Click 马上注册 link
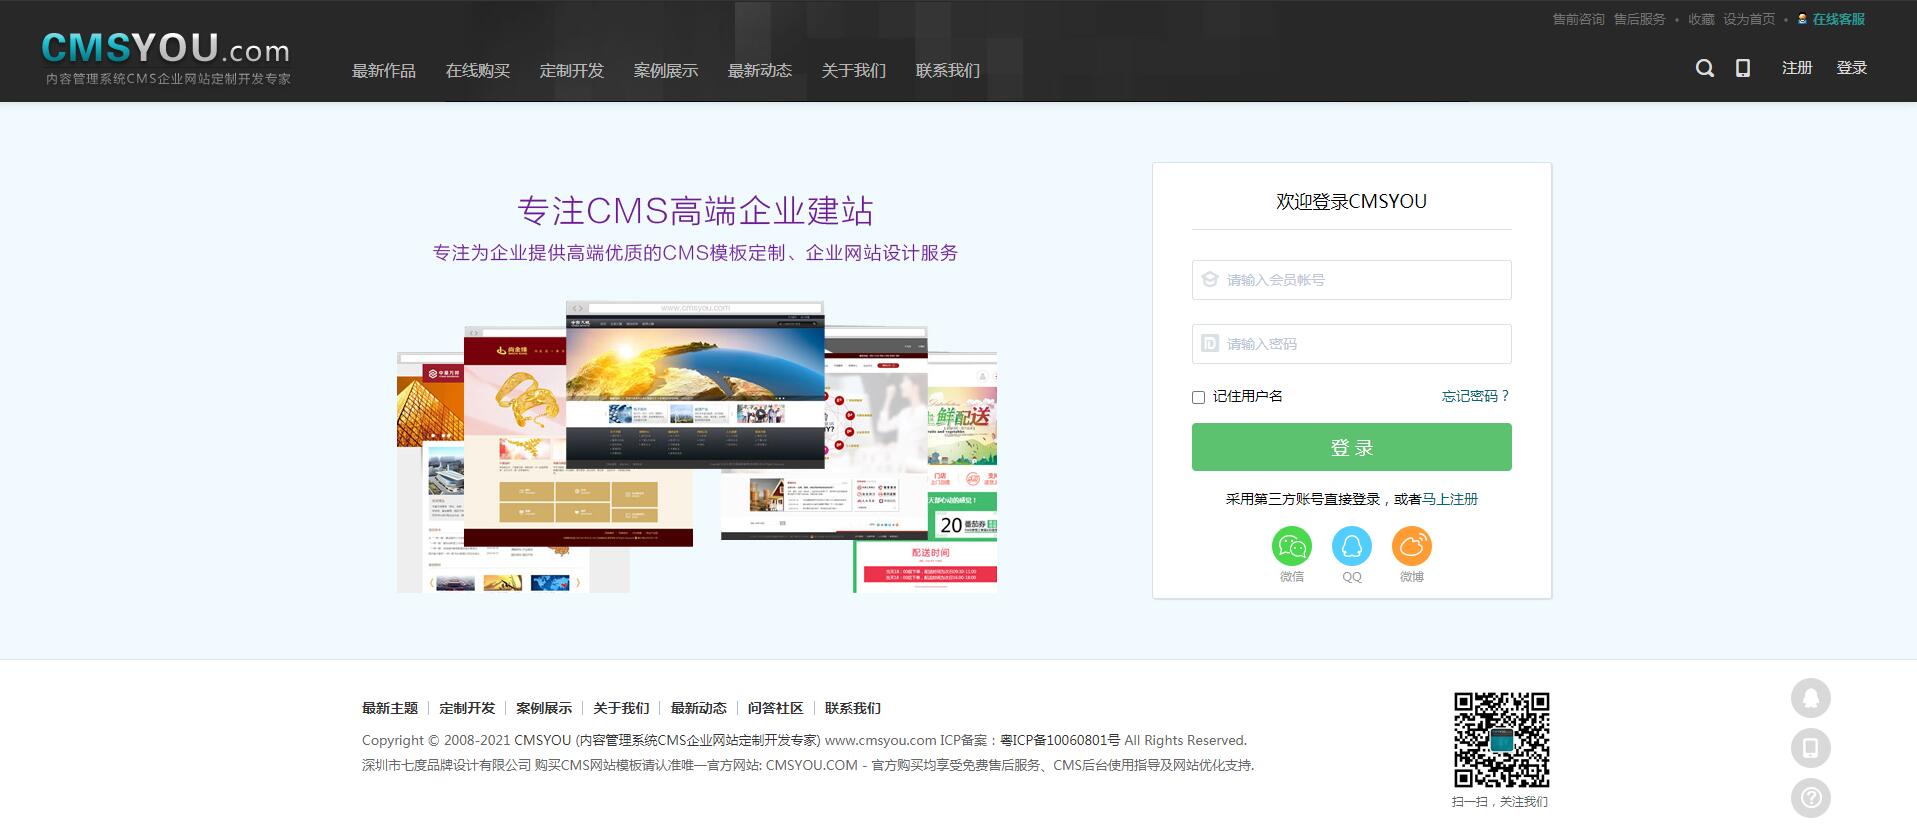Image resolution: width=1917 pixels, height=833 pixels. 1450,499
